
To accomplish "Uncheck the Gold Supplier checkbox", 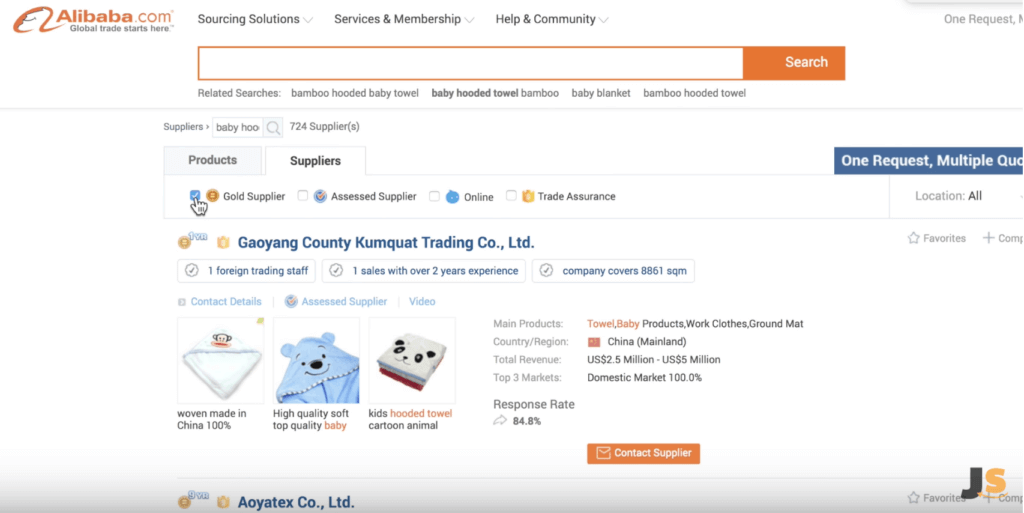I will [x=195, y=194].
